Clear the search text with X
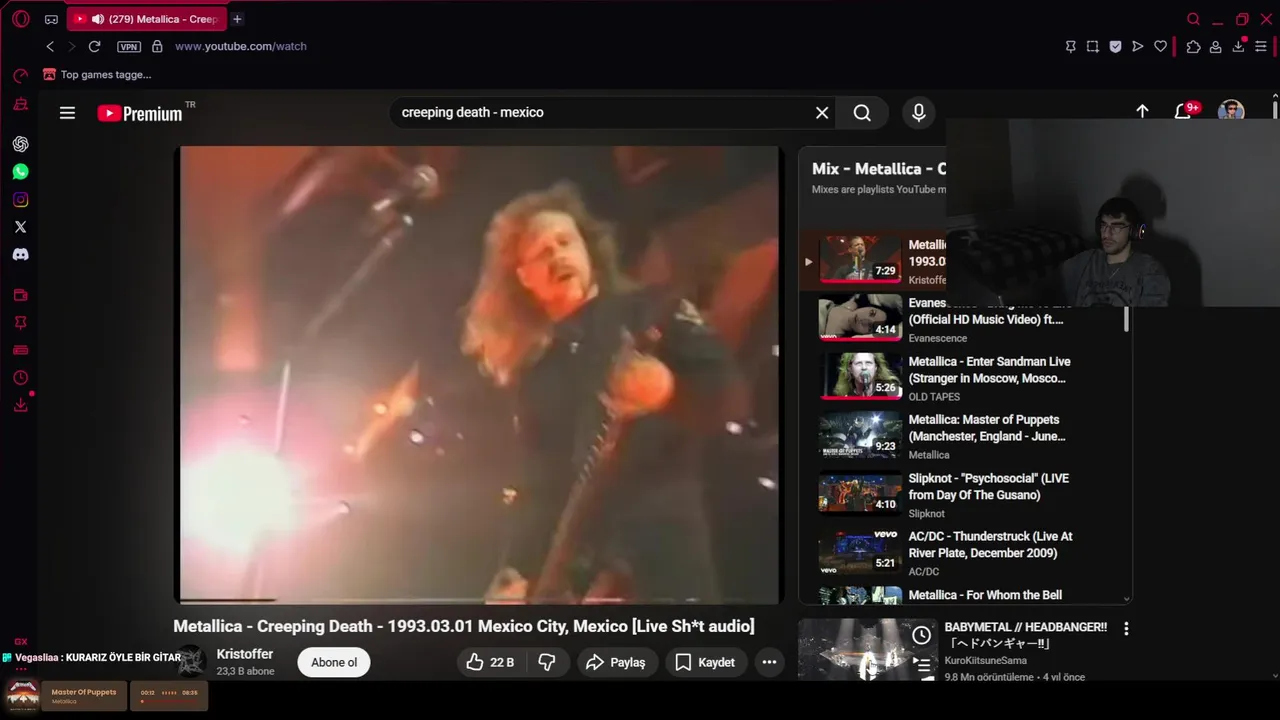Screen dimensions: 1280x720 [822, 113]
